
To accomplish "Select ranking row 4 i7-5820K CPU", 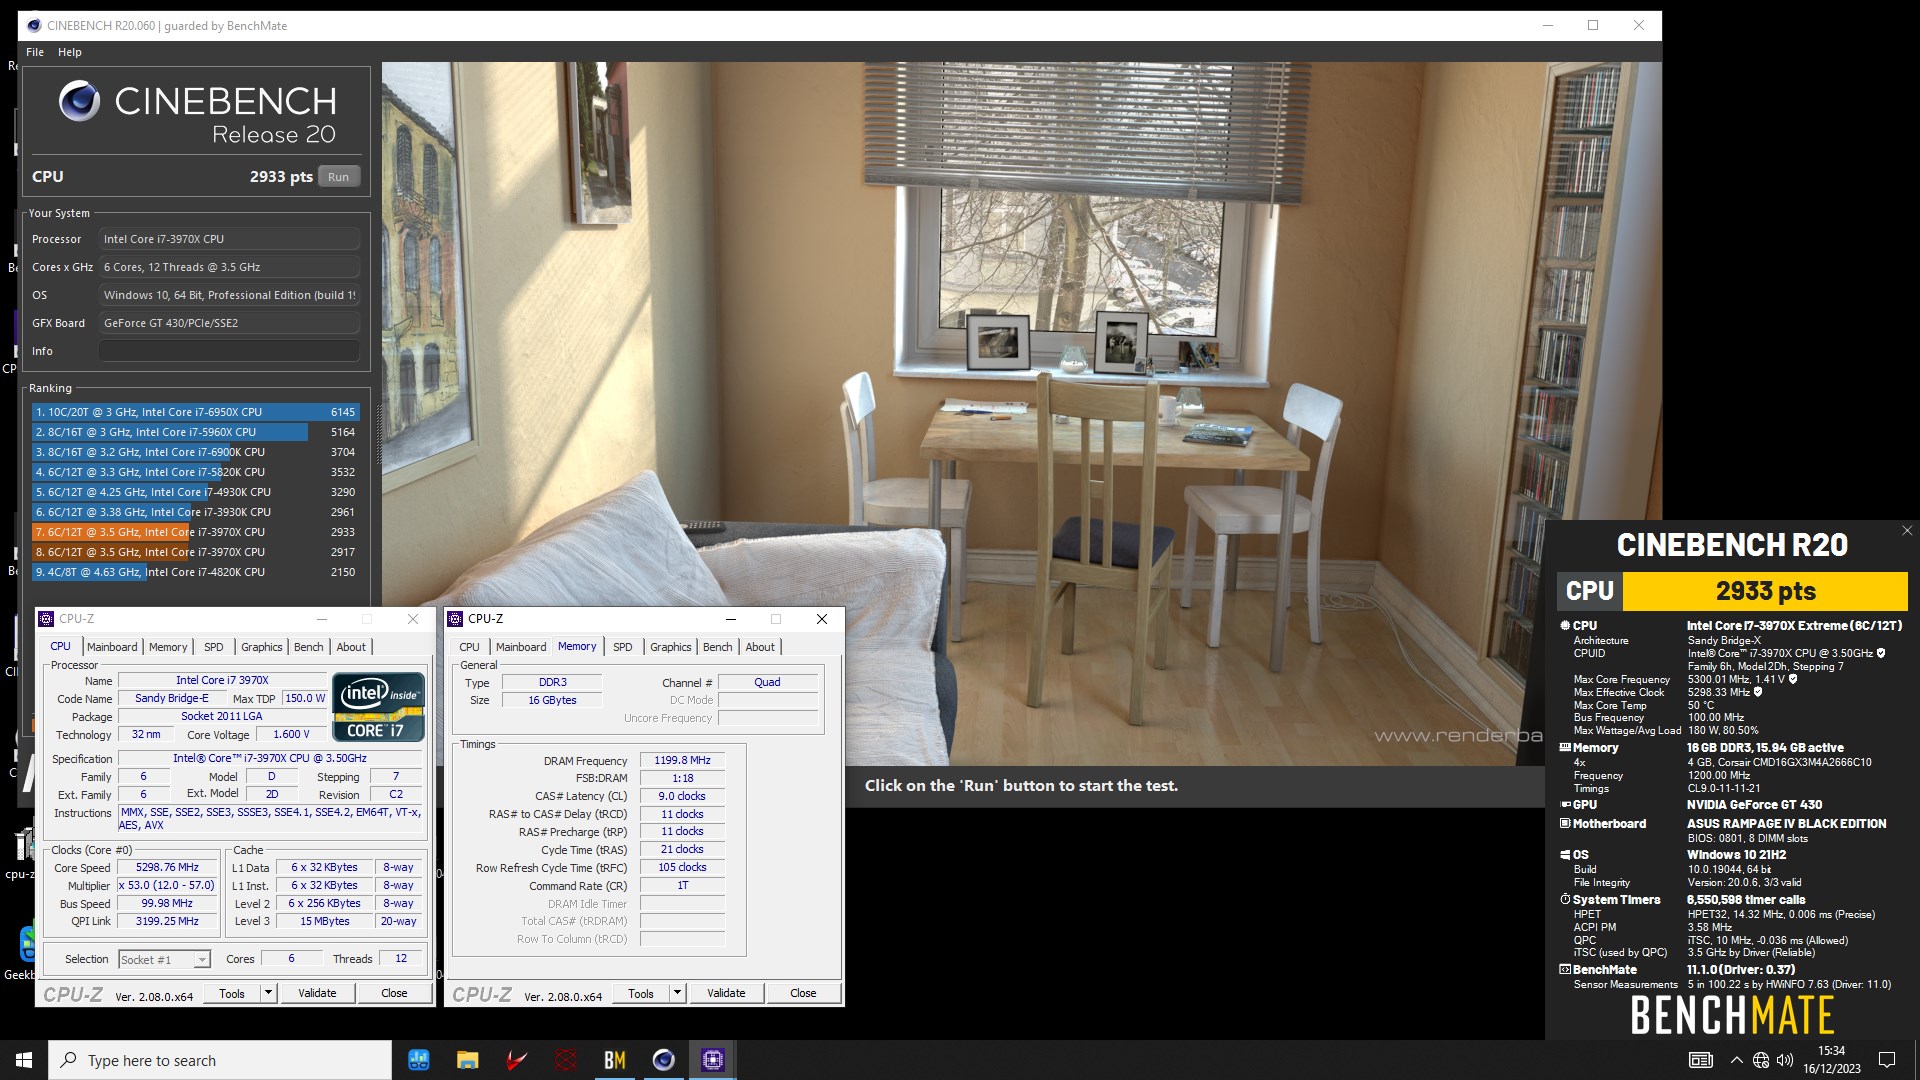I will coord(196,472).
